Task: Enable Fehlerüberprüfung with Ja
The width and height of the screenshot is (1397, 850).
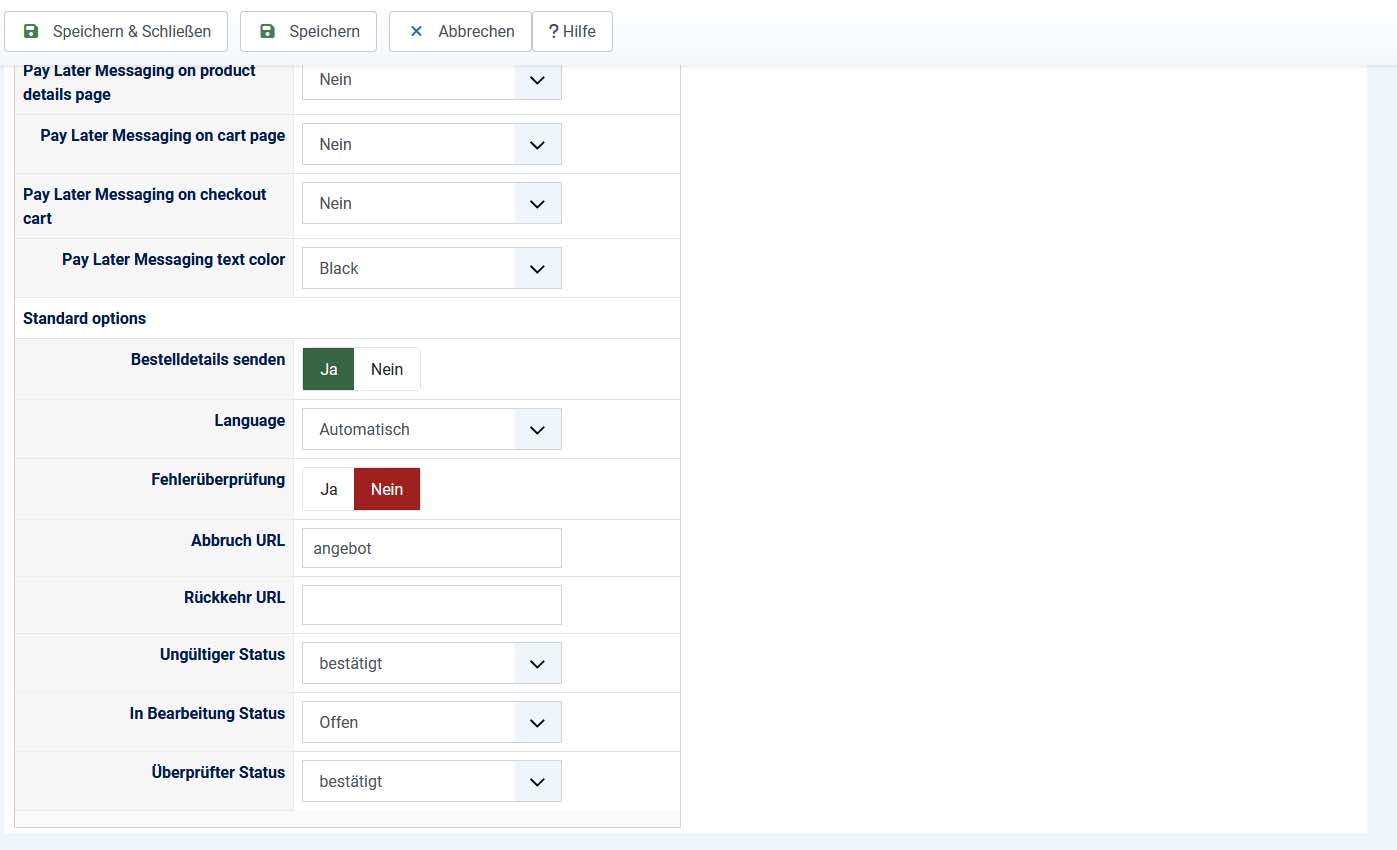Action: pyautogui.click(x=329, y=489)
